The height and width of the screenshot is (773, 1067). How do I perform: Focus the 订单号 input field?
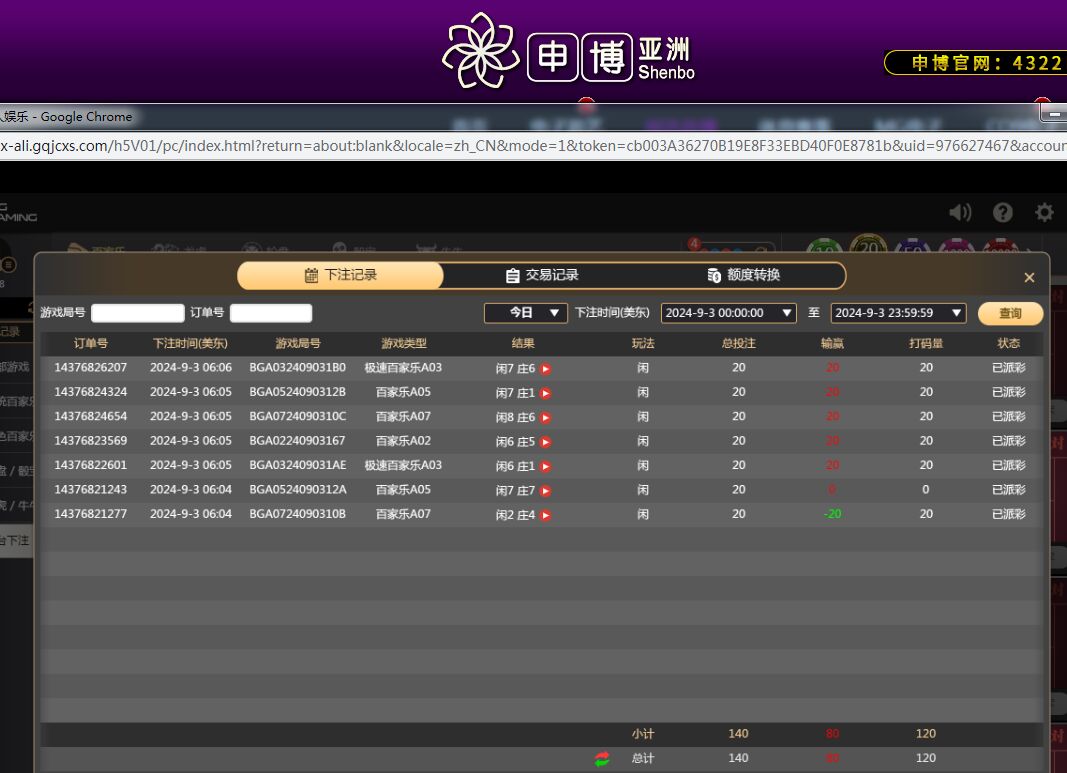271,313
